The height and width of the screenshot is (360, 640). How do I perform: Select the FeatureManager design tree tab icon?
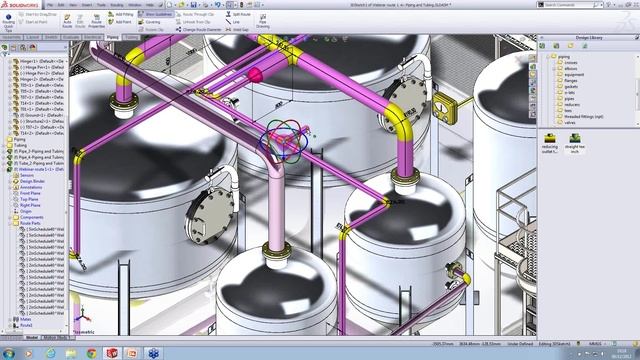[5, 47]
